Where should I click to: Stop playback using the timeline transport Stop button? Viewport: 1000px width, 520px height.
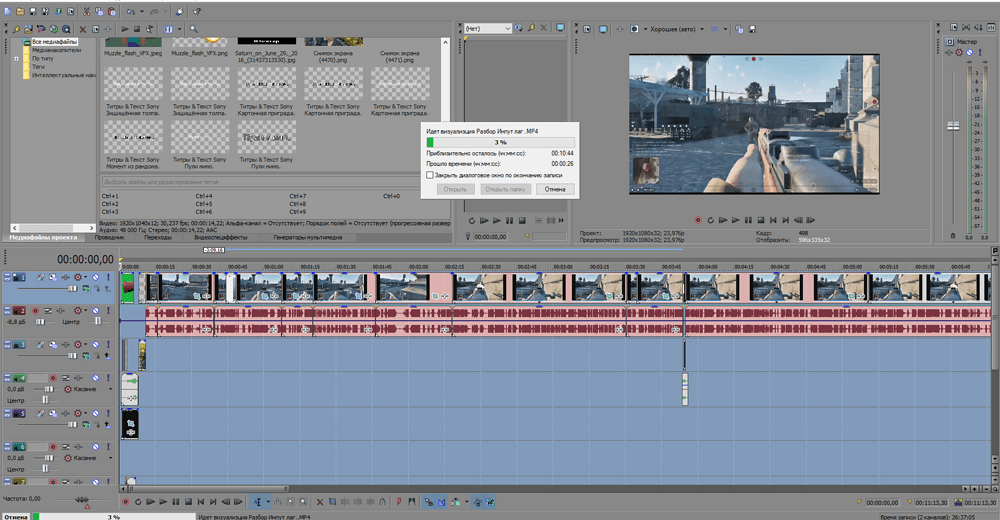pos(188,502)
